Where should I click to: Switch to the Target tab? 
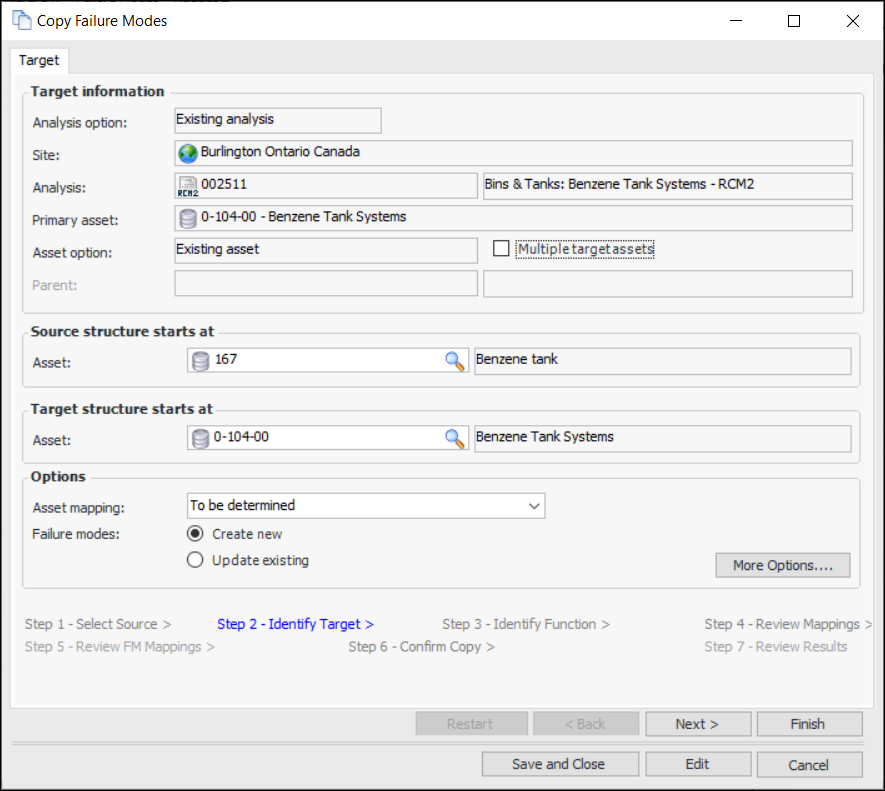tap(39, 60)
